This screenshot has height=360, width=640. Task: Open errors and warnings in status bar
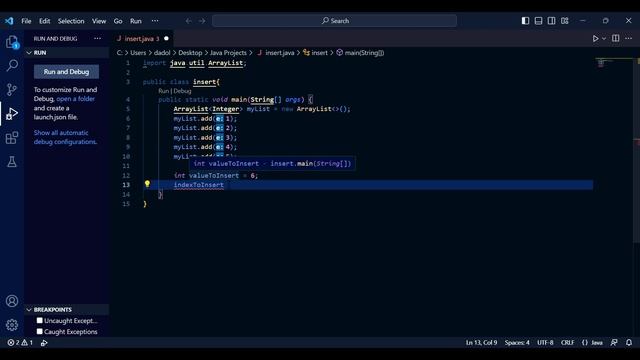pos(20,342)
